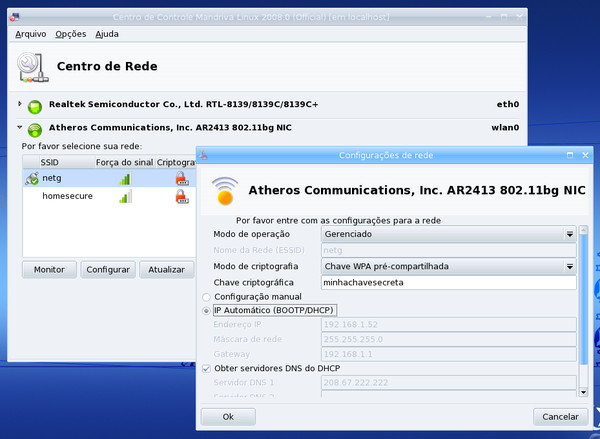
Task: Confirm settings with the Ok button
Action: click(x=228, y=417)
